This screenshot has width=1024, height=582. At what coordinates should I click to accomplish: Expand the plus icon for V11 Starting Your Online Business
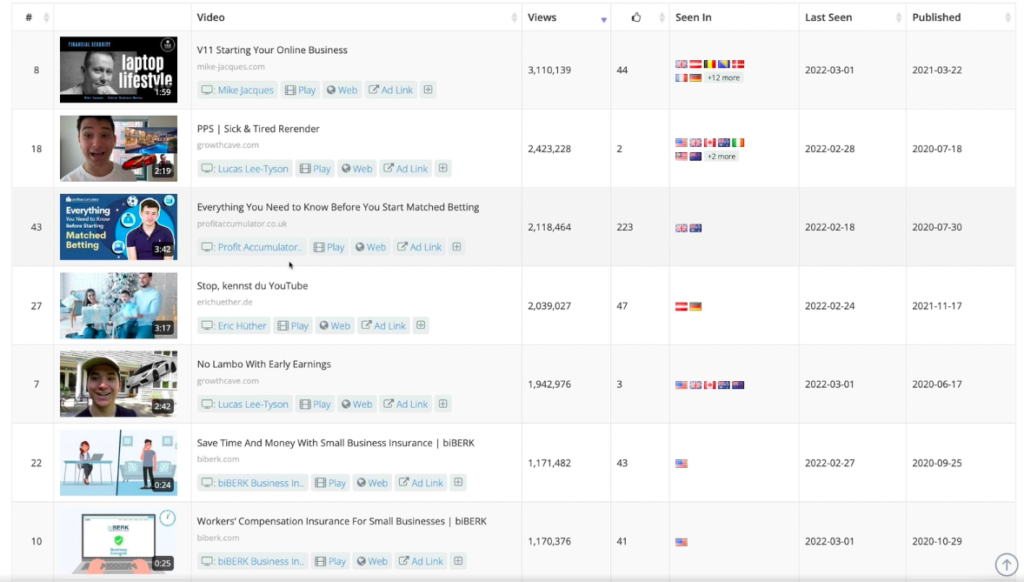[x=428, y=89]
